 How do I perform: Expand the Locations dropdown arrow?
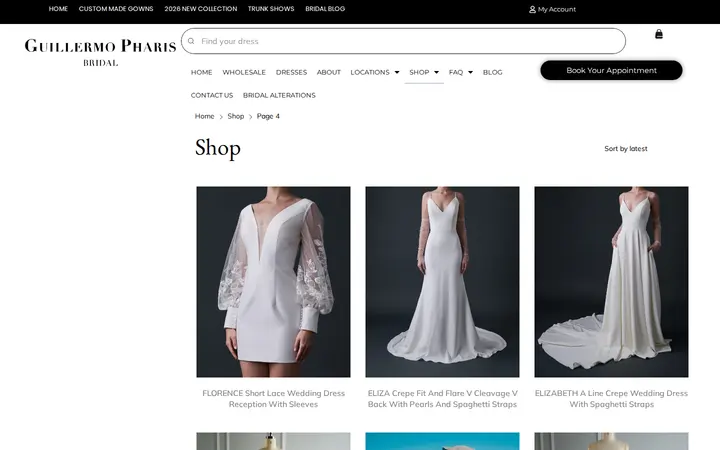tap(397, 72)
